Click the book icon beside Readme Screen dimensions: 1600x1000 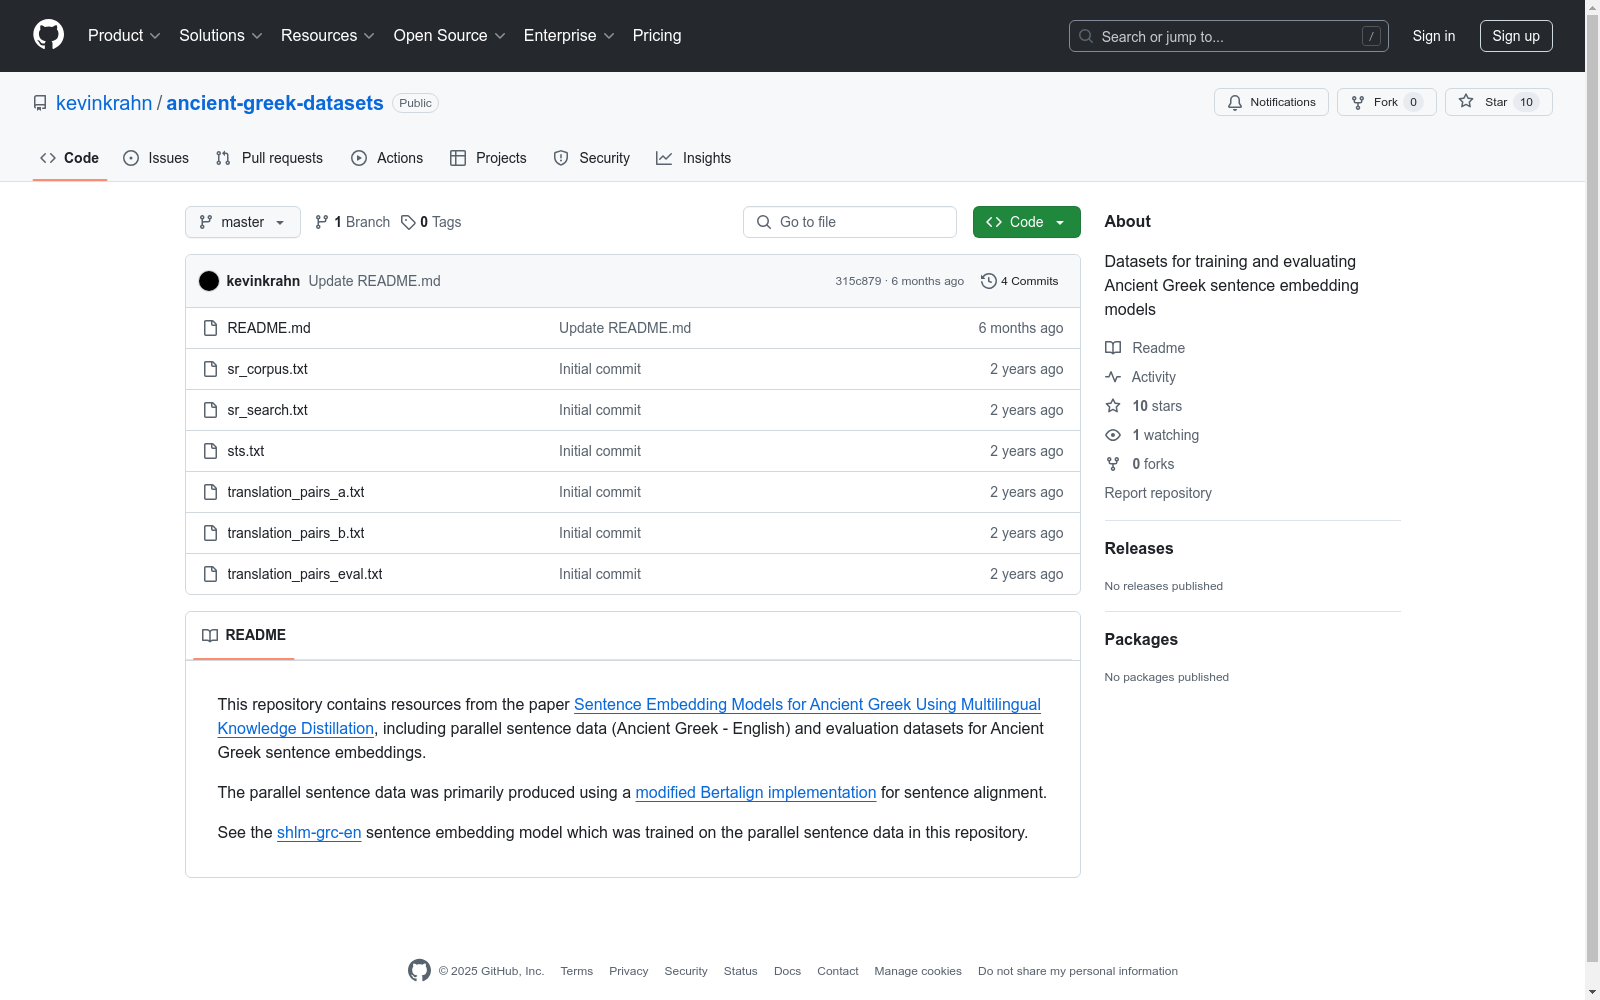1113,348
